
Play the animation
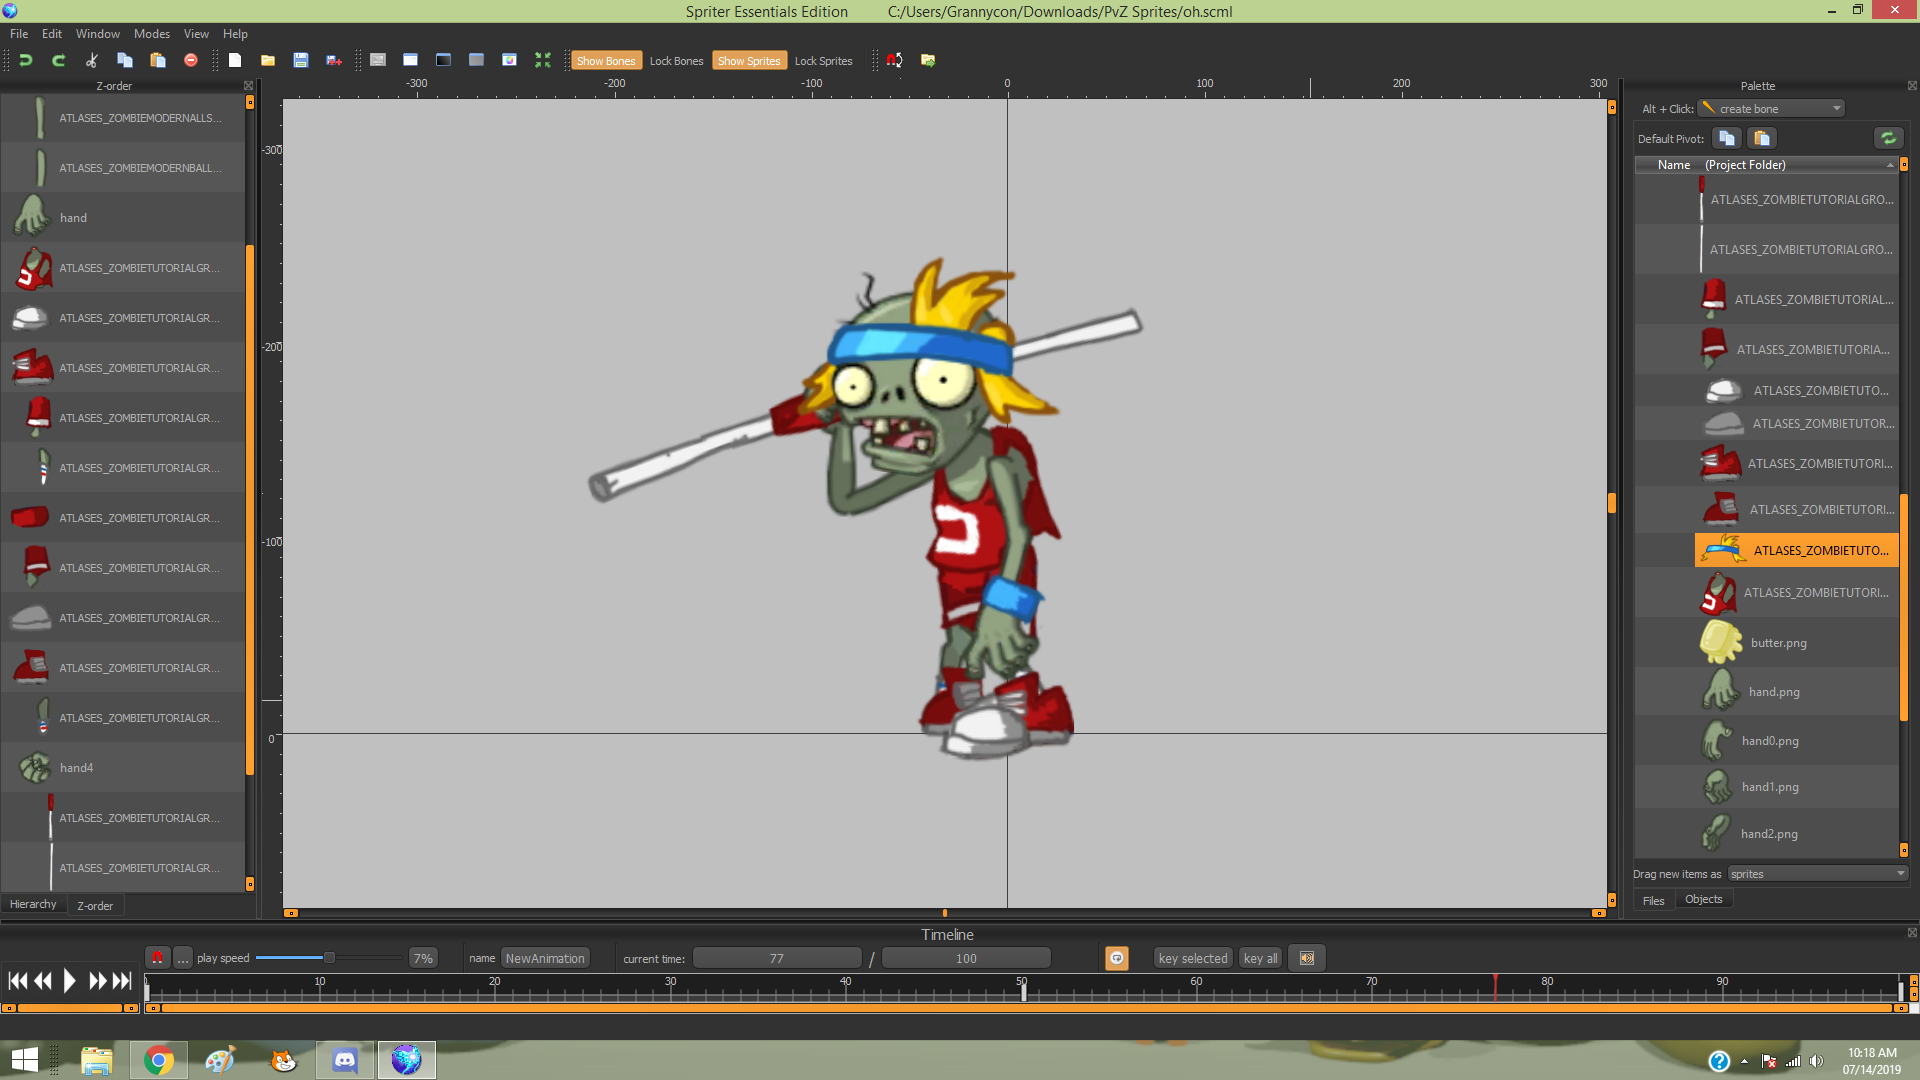click(69, 981)
